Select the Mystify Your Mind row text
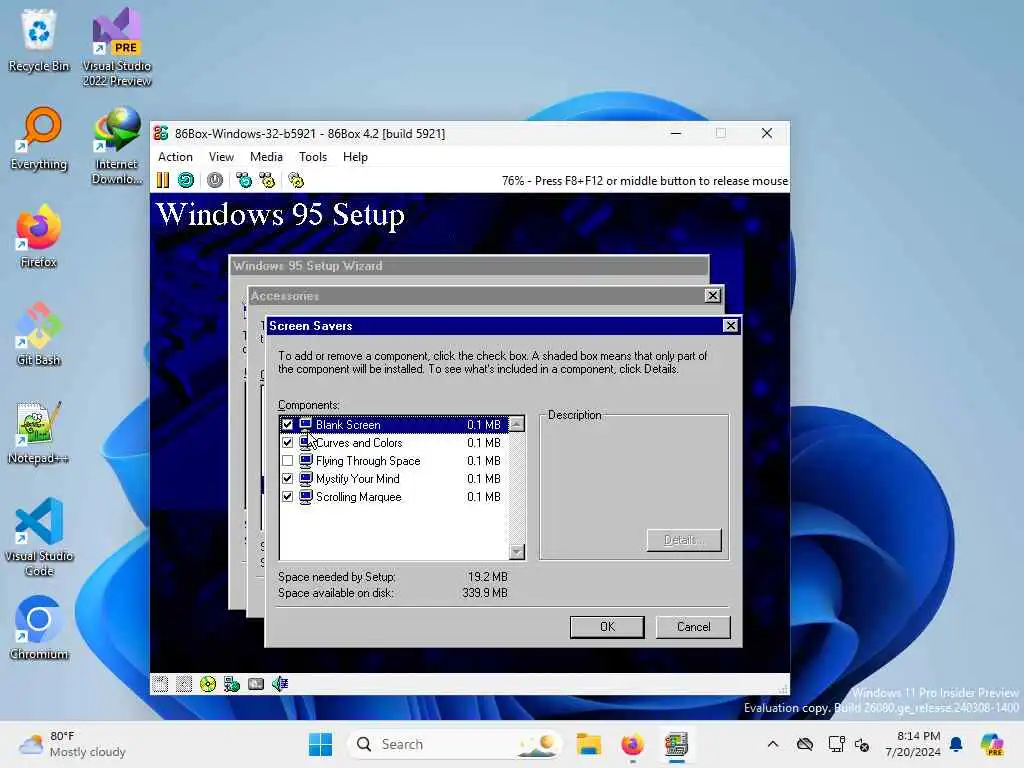Image resolution: width=1024 pixels, height=768 pixels. pyautogui.click(x=357, y=479)
